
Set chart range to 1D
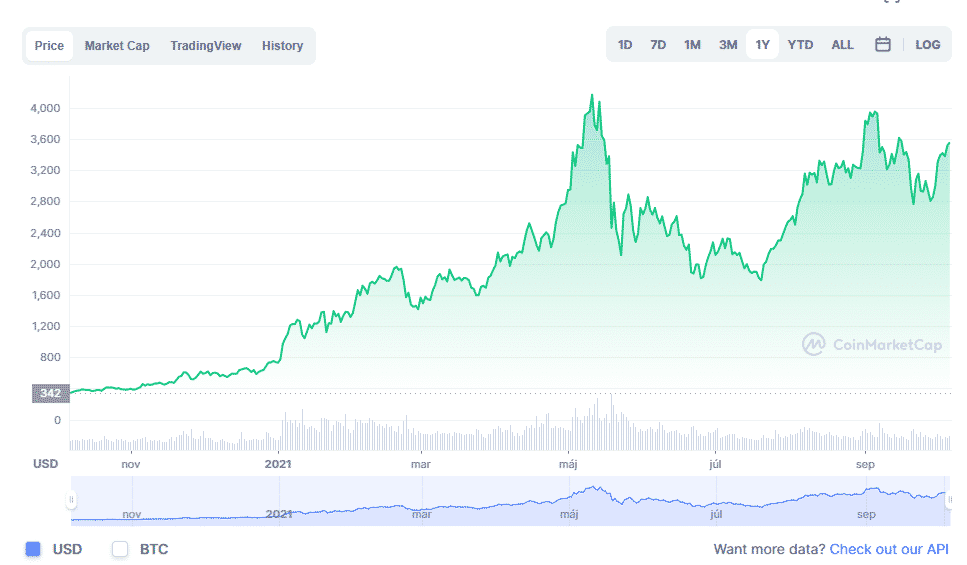click(625, 45)
